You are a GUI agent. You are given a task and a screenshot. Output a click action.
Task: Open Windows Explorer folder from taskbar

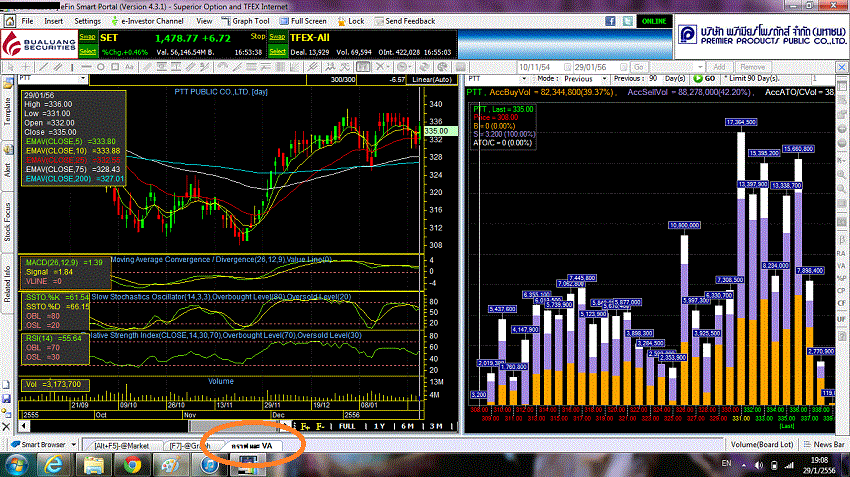click(x=93, y=465)
